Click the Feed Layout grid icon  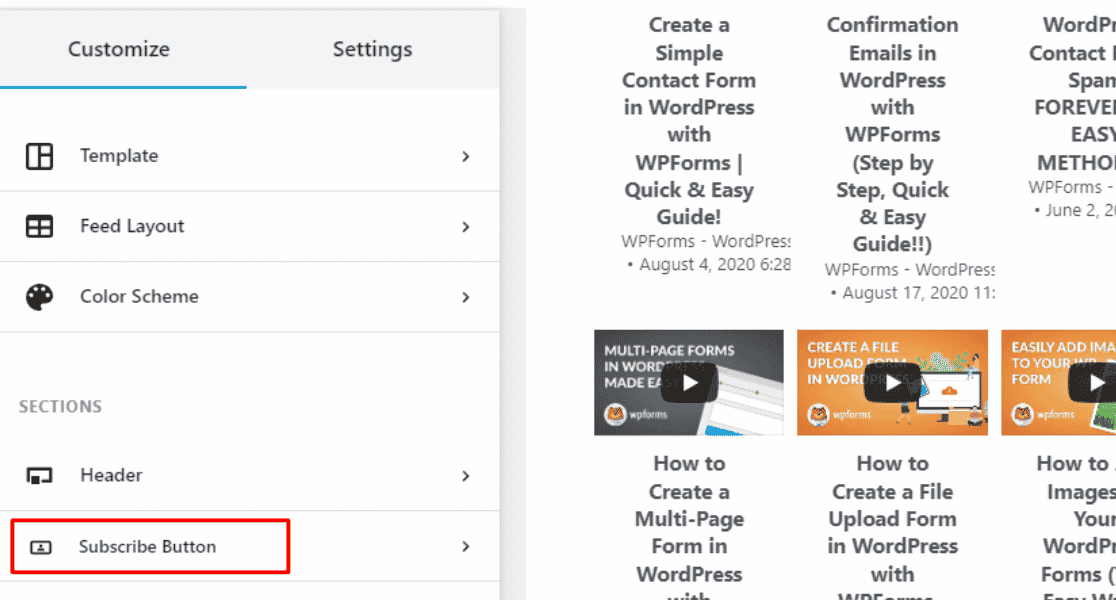[39, 226]
